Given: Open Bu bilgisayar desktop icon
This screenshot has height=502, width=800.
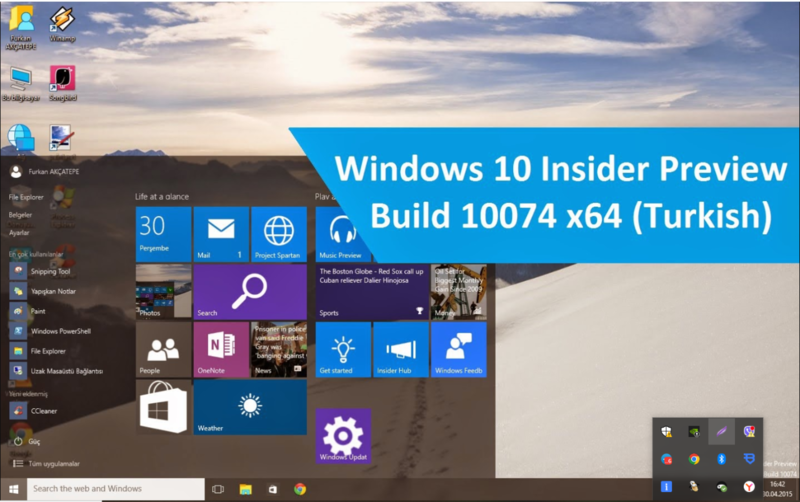Looking at the screenshot, I should [x=21, y=84].
